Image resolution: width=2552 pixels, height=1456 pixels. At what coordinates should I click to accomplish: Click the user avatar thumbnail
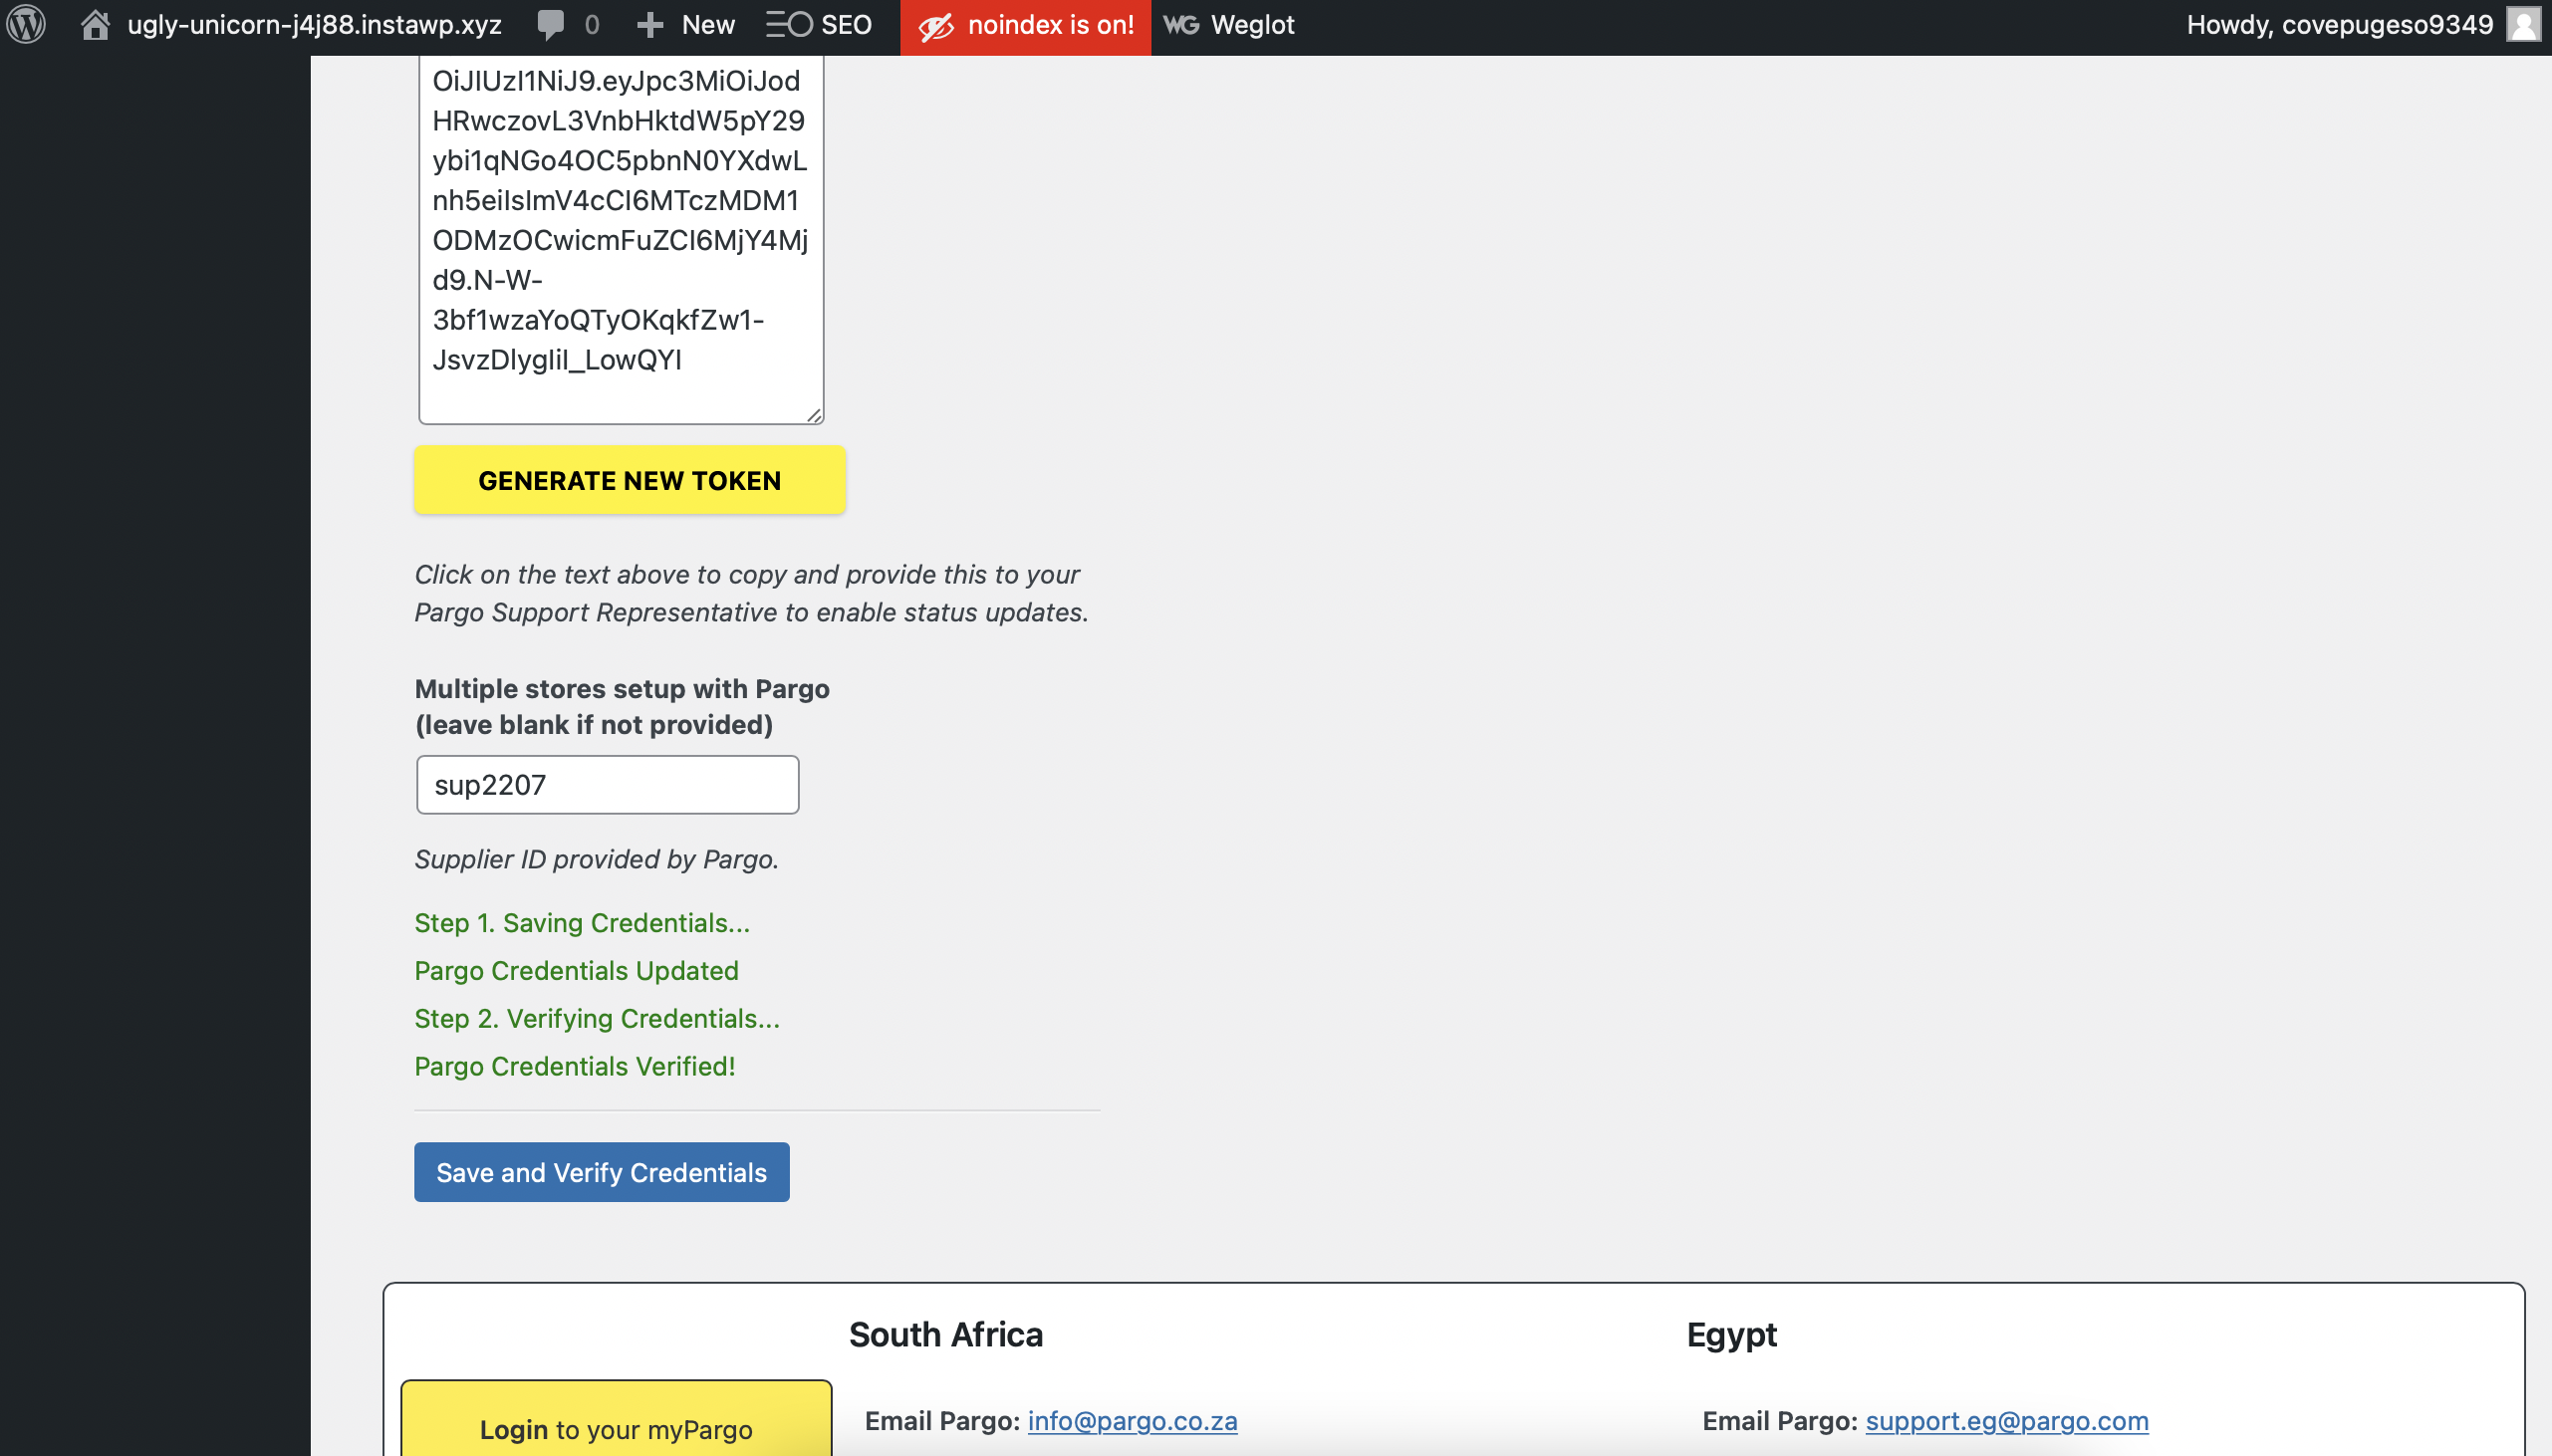[2524, 25]
